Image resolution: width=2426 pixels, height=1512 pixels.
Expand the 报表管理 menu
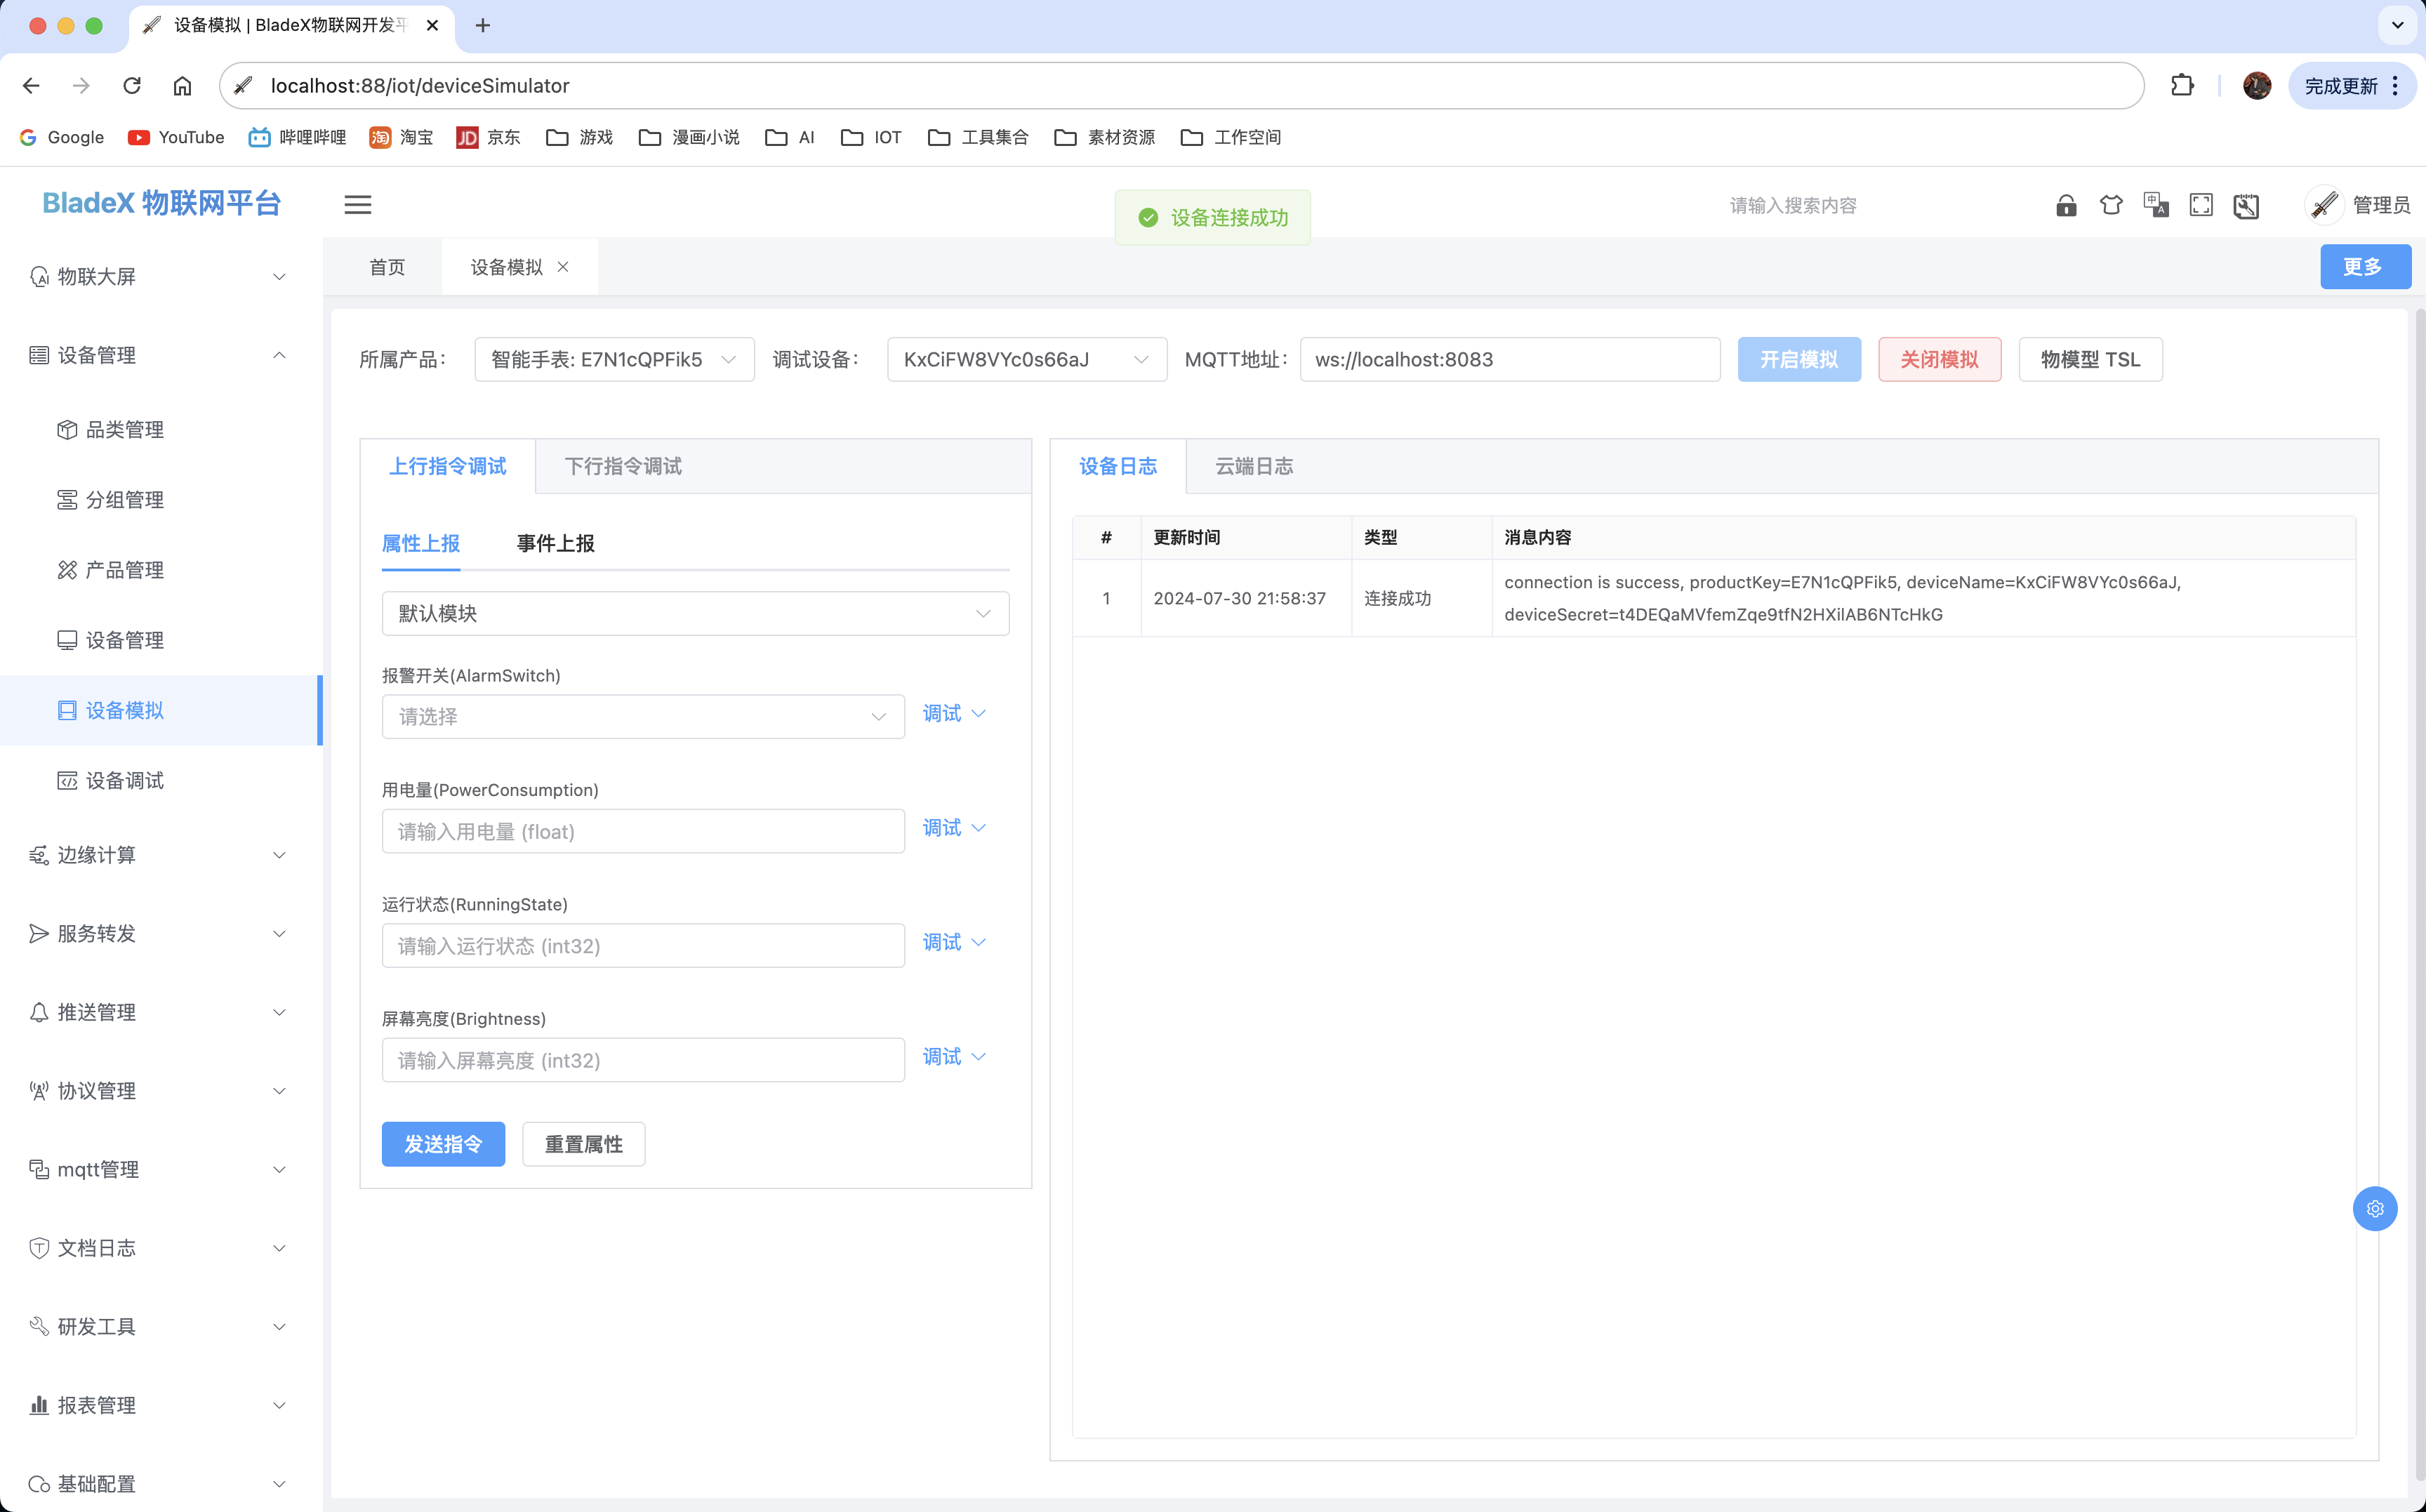[161, 1406]
